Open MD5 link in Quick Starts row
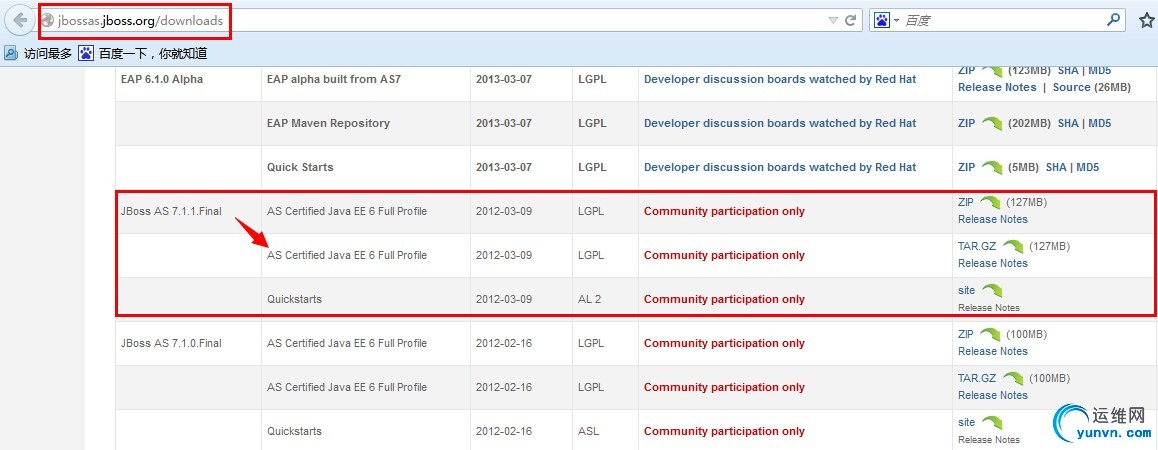 (1088, 167)
